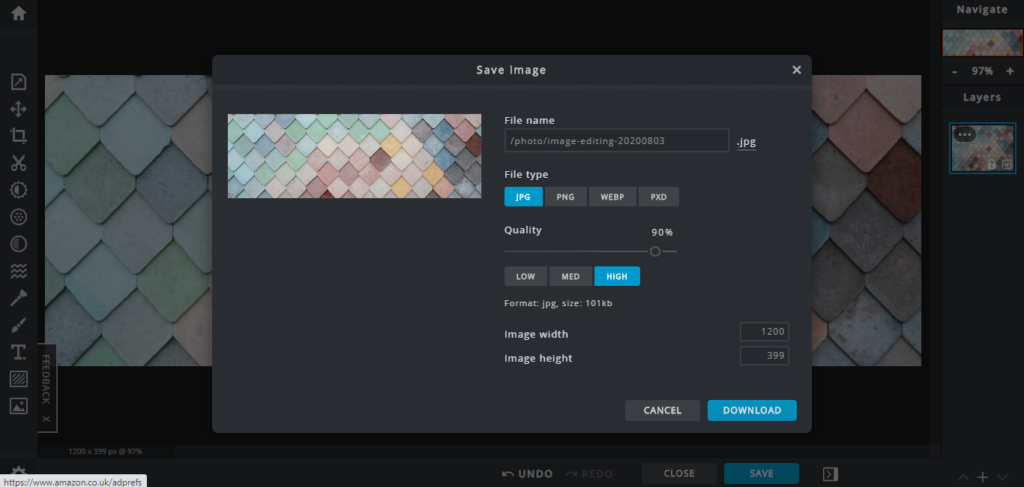The height and width of the screenshot is (487, 1024).
Task: Click the Home icon
Action: click(18, 14)
